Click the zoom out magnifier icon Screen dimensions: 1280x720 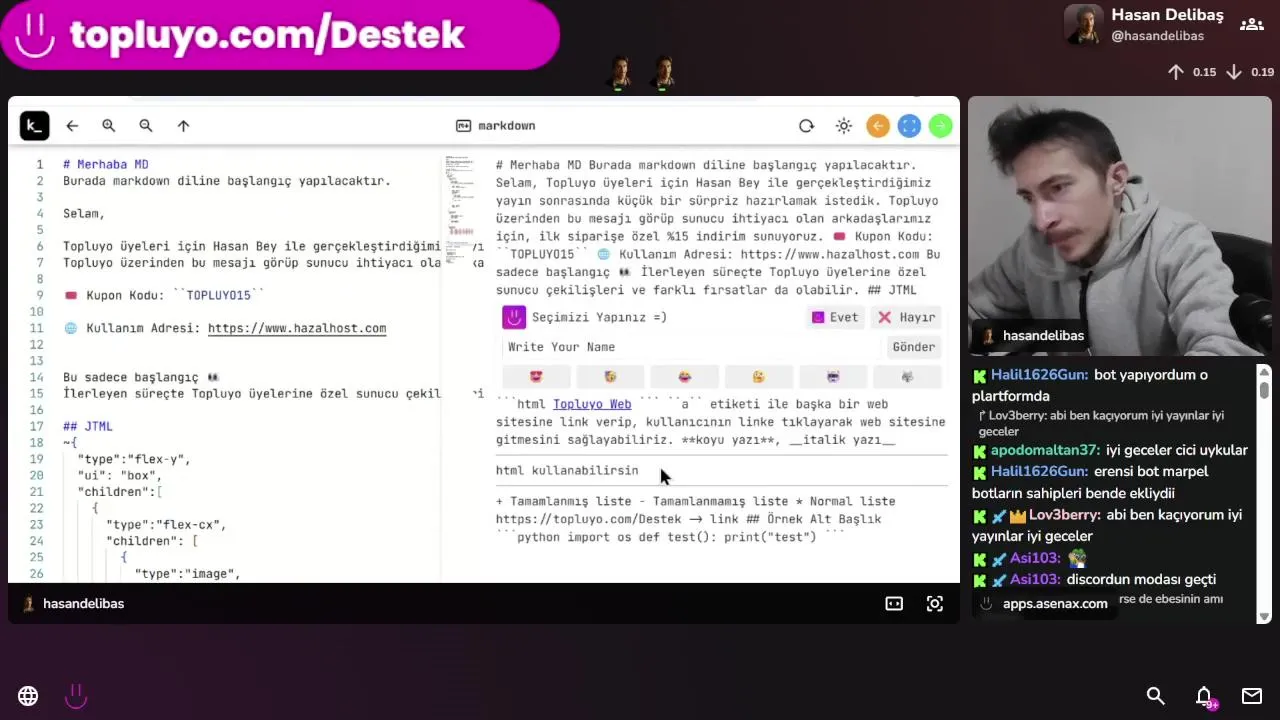(146, 126)
